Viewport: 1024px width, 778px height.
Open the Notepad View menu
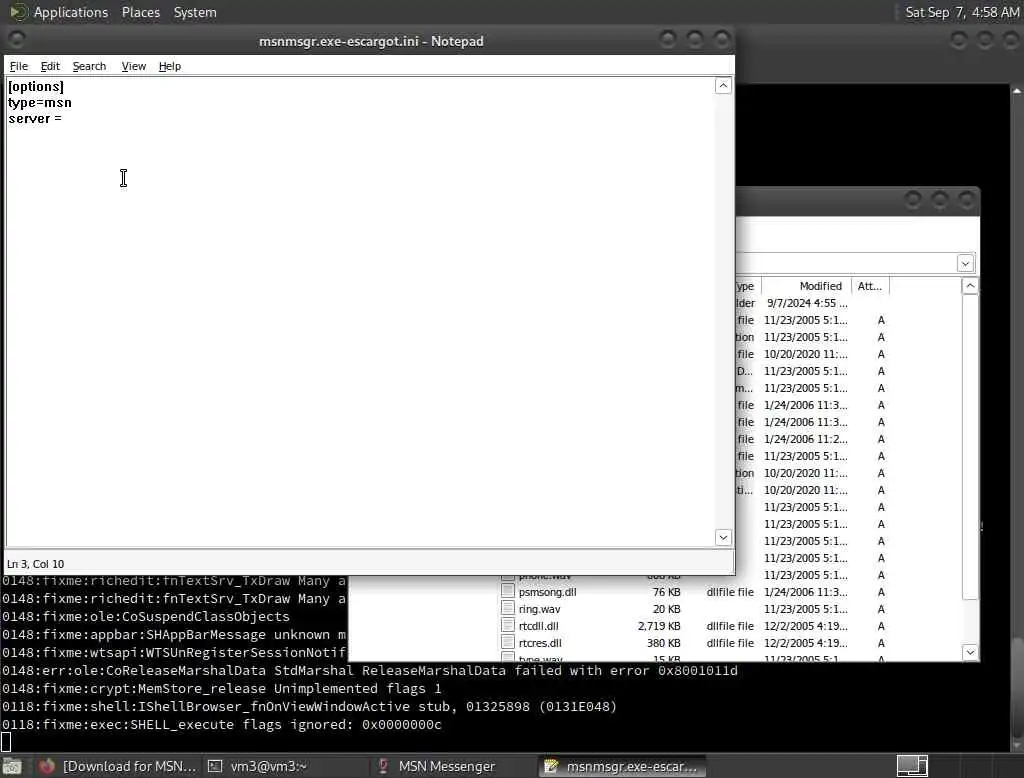133,66
